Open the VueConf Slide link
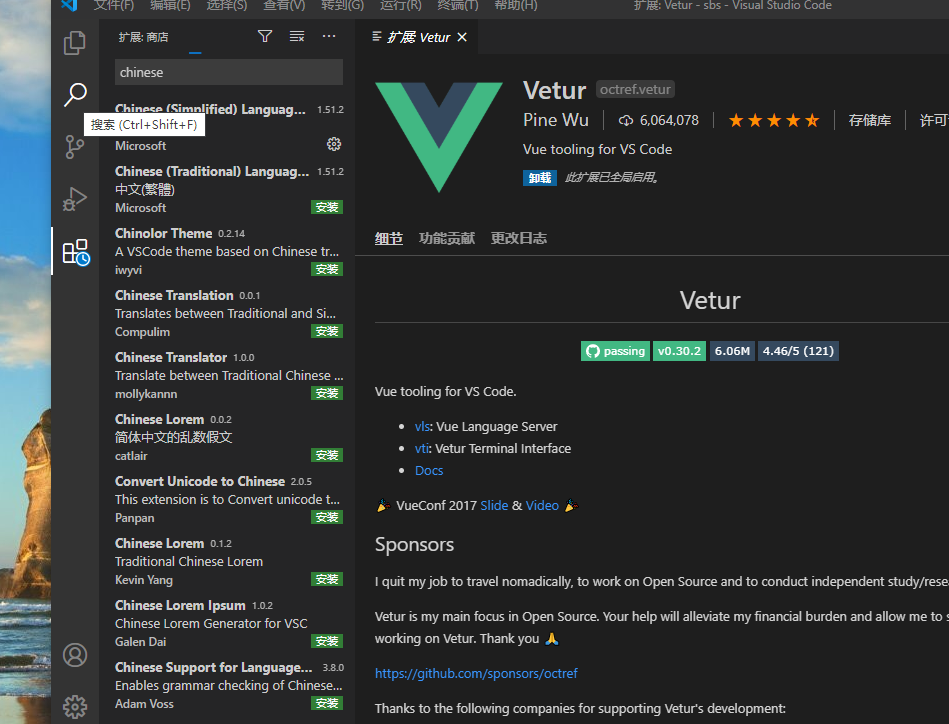The image size is (949, 724). tap(494, 505)
